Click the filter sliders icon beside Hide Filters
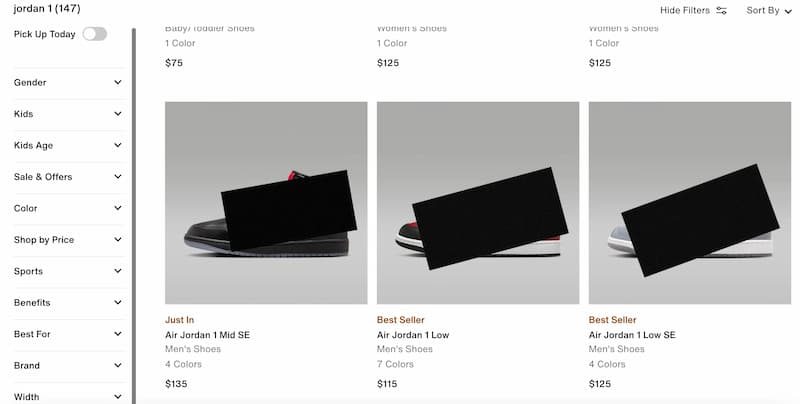The image size is (800, 404). point(721,10)
